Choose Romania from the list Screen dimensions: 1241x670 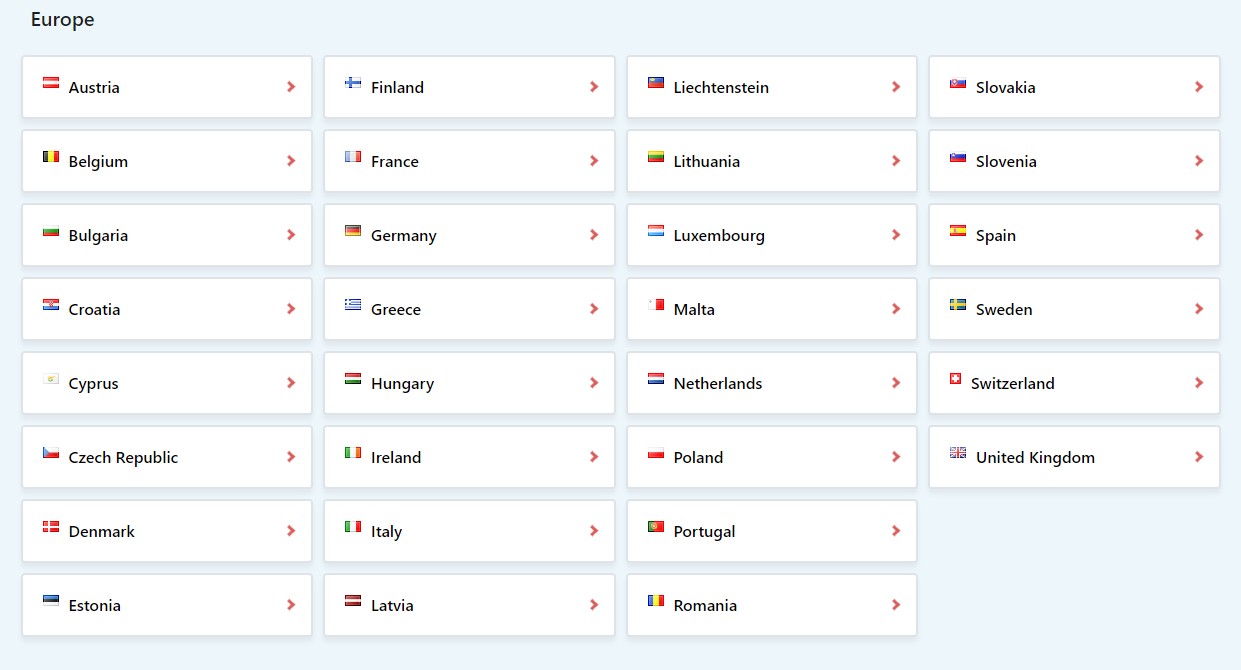click(772, 605)
